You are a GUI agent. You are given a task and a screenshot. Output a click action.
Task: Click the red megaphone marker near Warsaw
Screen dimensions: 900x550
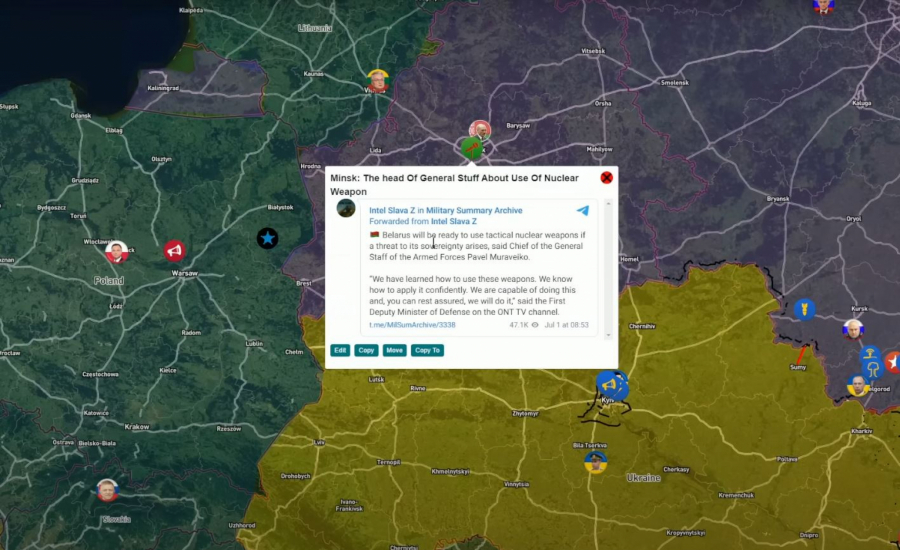[x=175, y=250]
